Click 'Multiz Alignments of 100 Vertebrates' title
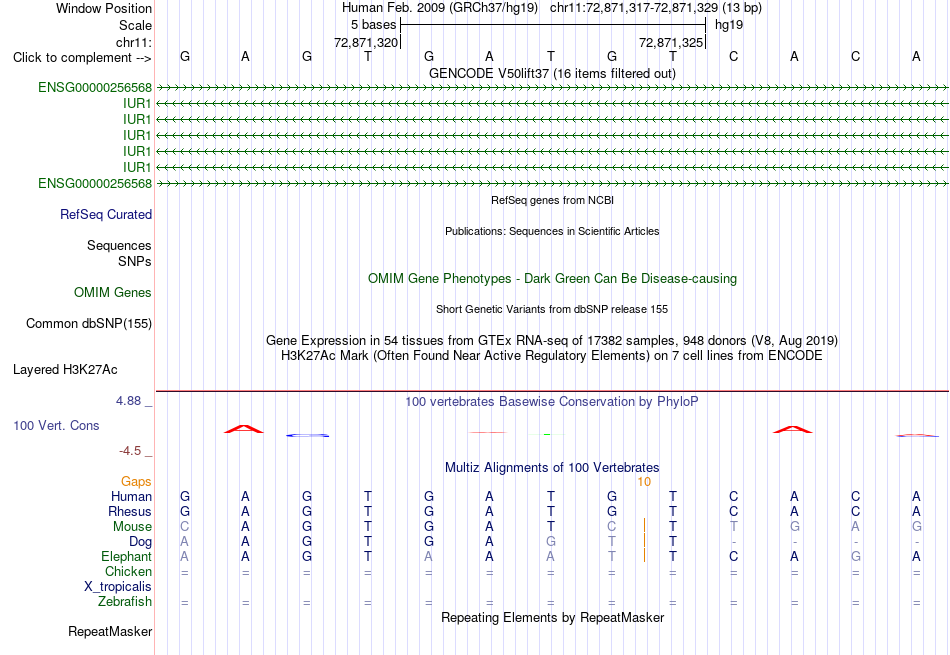Image resolution: width=950 pixels, height=655 pixels. pyautogui.click(x=552, y=468)
